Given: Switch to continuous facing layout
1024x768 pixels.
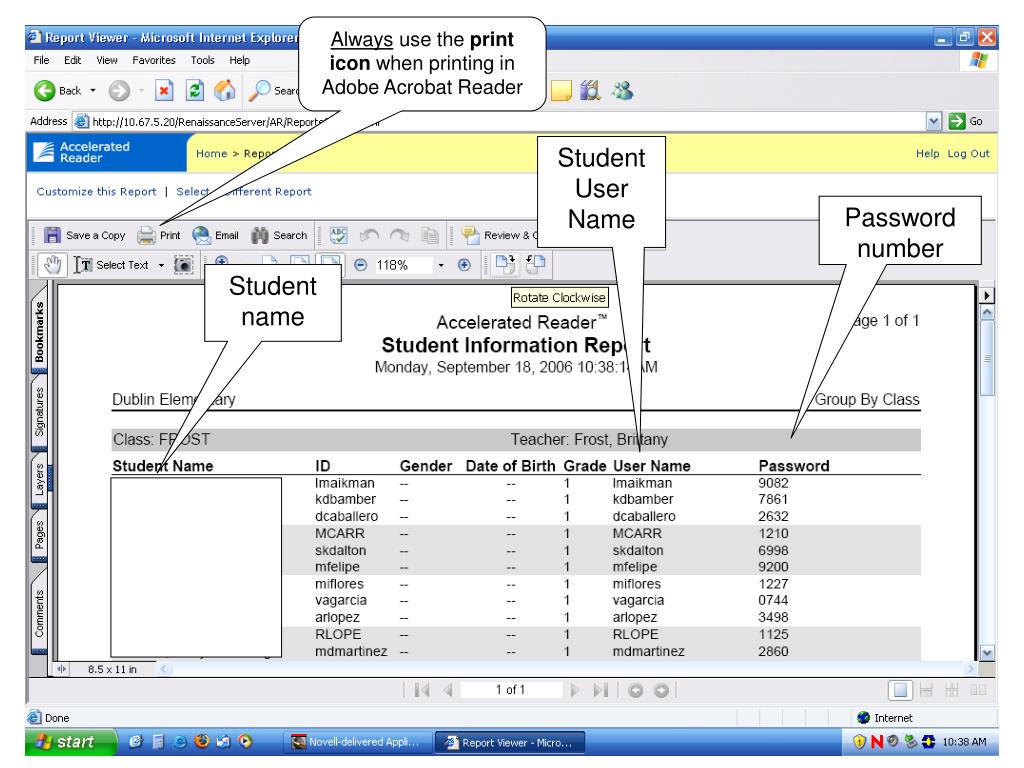Looking at the screenshot, I should [952, 690].
